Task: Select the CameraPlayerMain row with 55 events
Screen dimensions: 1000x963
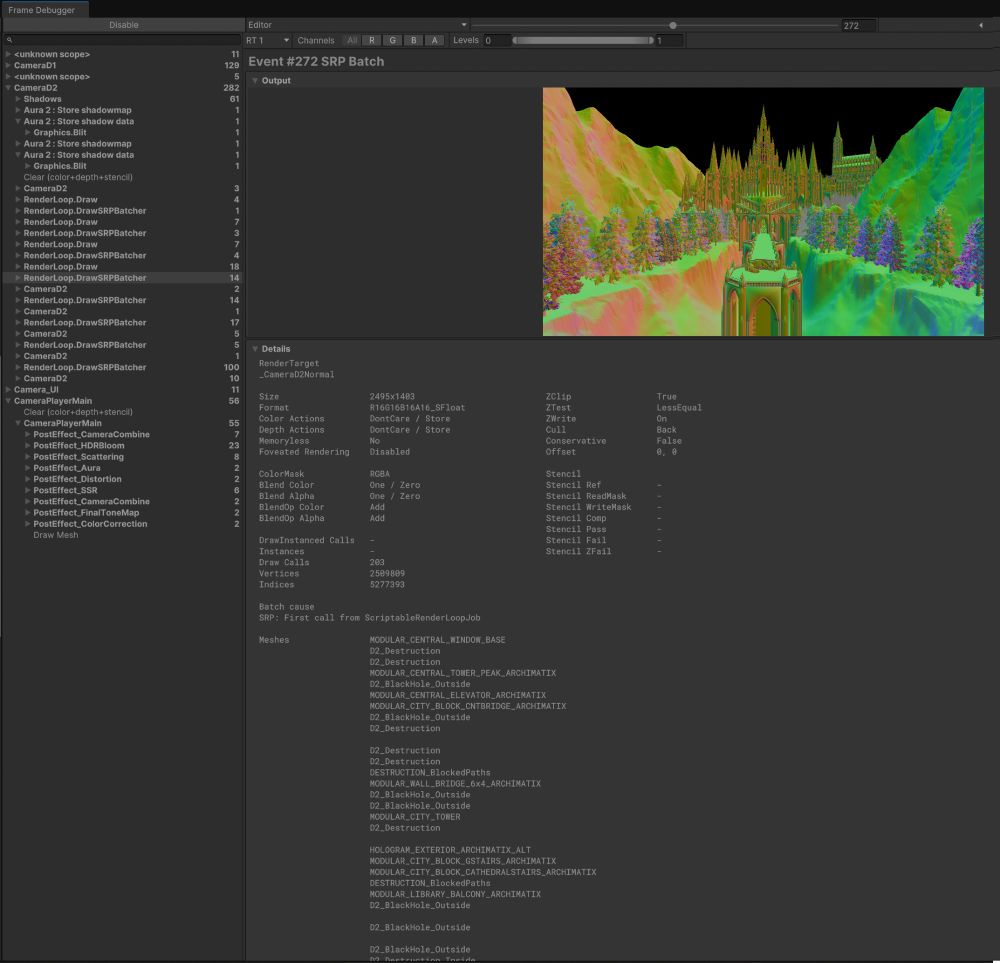Action: pos(122,423)
